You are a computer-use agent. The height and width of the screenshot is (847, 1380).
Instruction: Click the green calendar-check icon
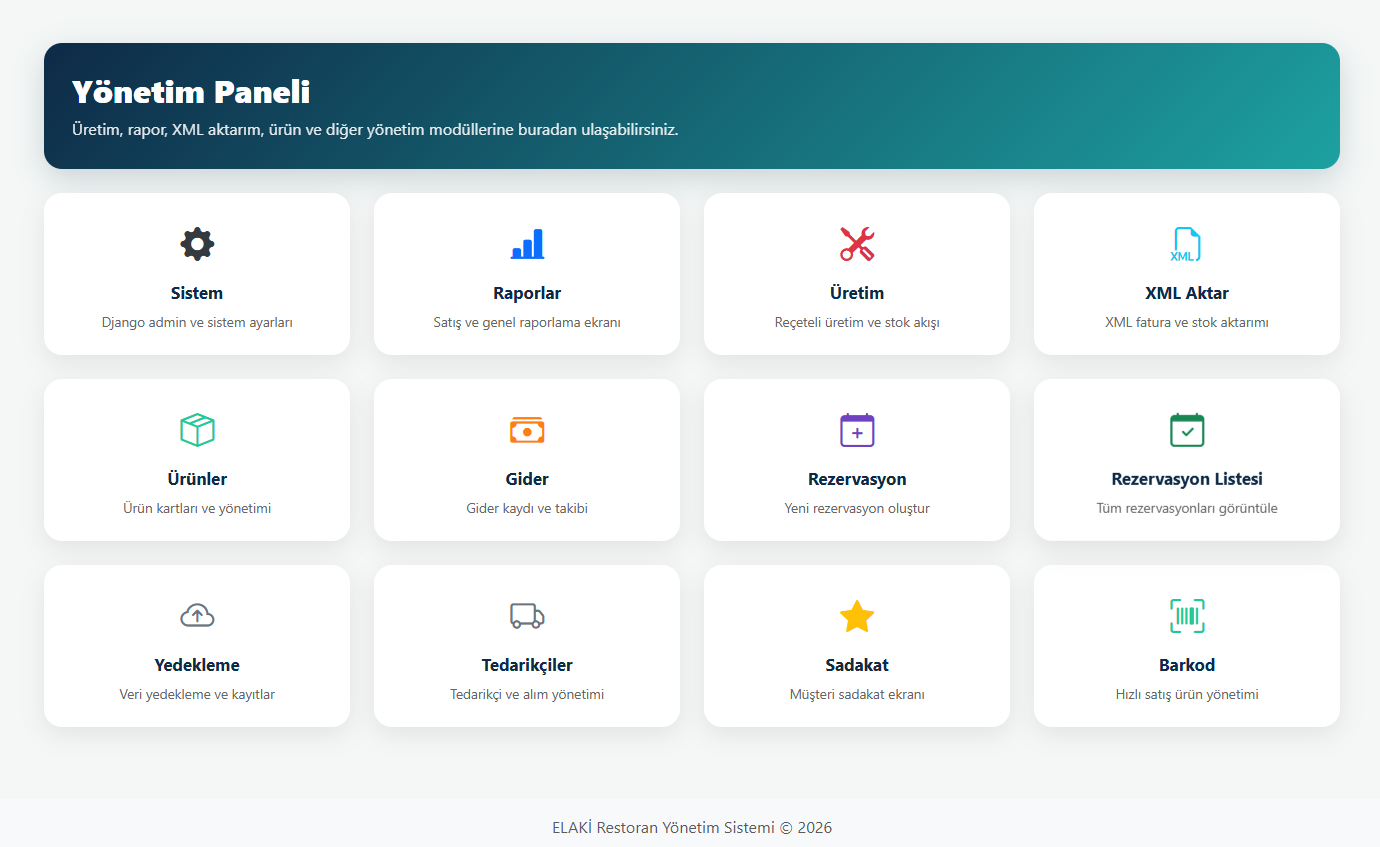pos(1187,430)
